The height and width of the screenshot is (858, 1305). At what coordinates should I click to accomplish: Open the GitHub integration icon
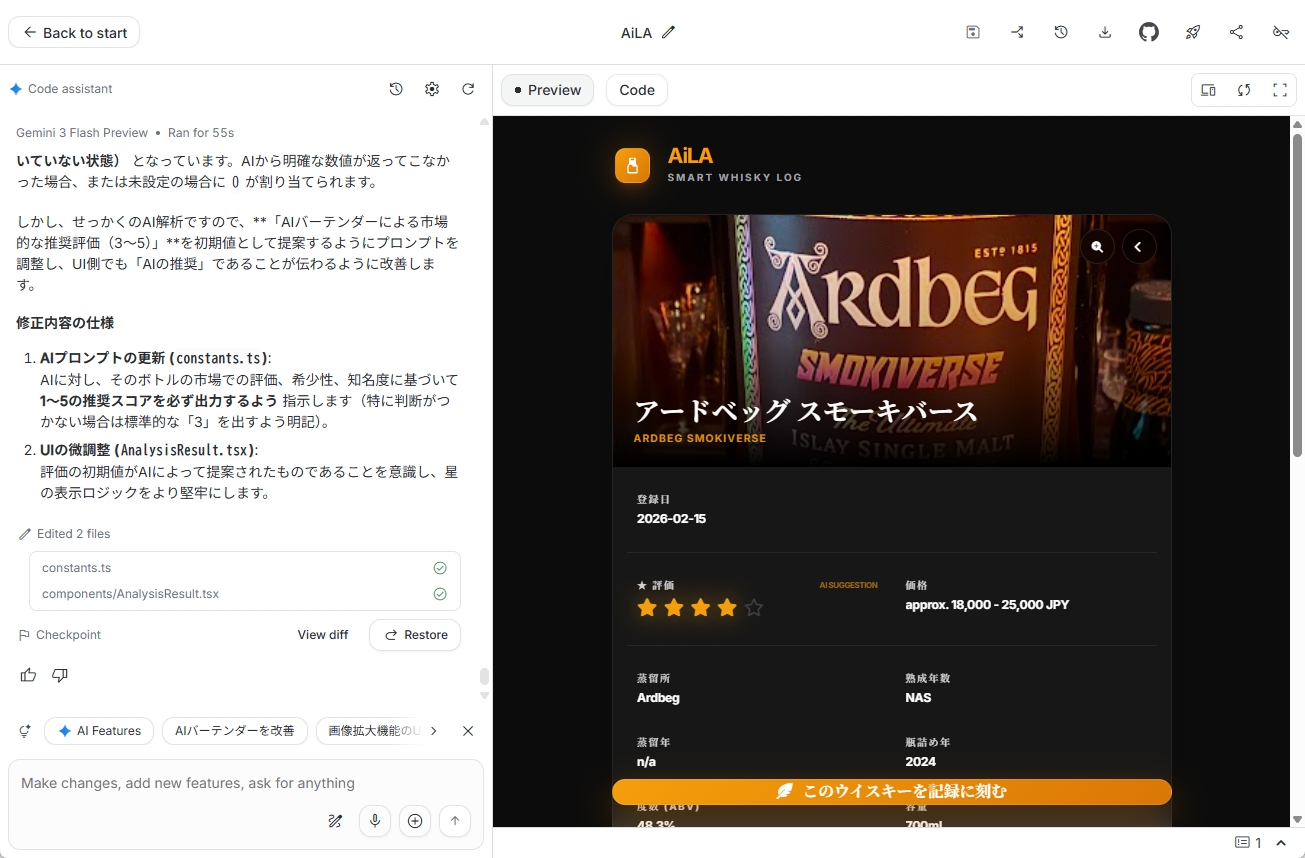pos(1148,32)
